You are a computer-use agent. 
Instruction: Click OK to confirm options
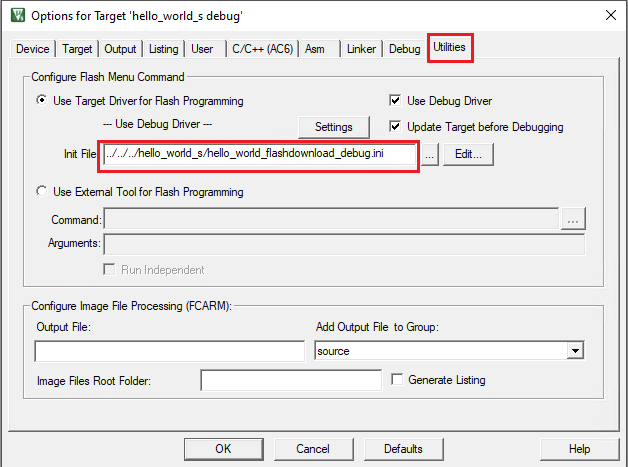click(223, 449)
